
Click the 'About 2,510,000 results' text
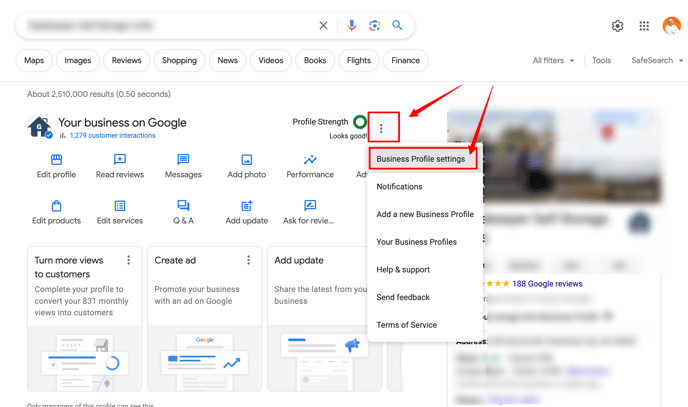tap(99, 94)
